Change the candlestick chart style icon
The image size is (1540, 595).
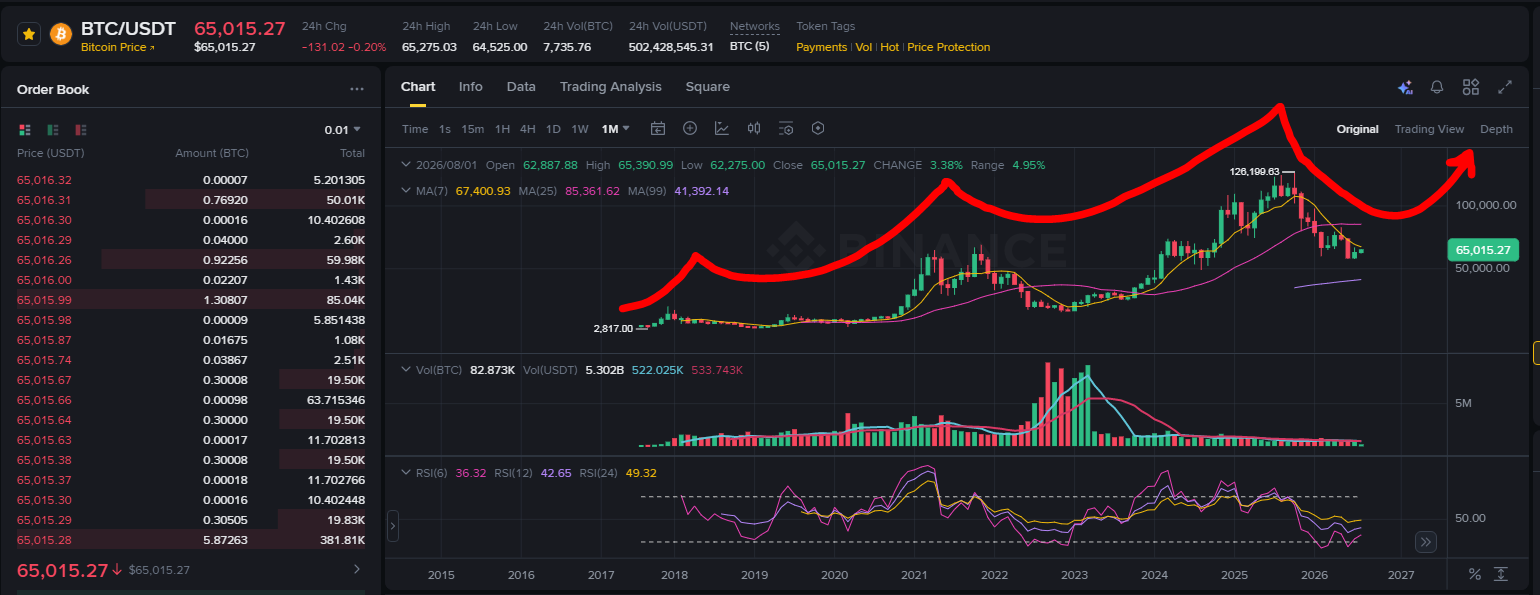[x=754, y=128]
